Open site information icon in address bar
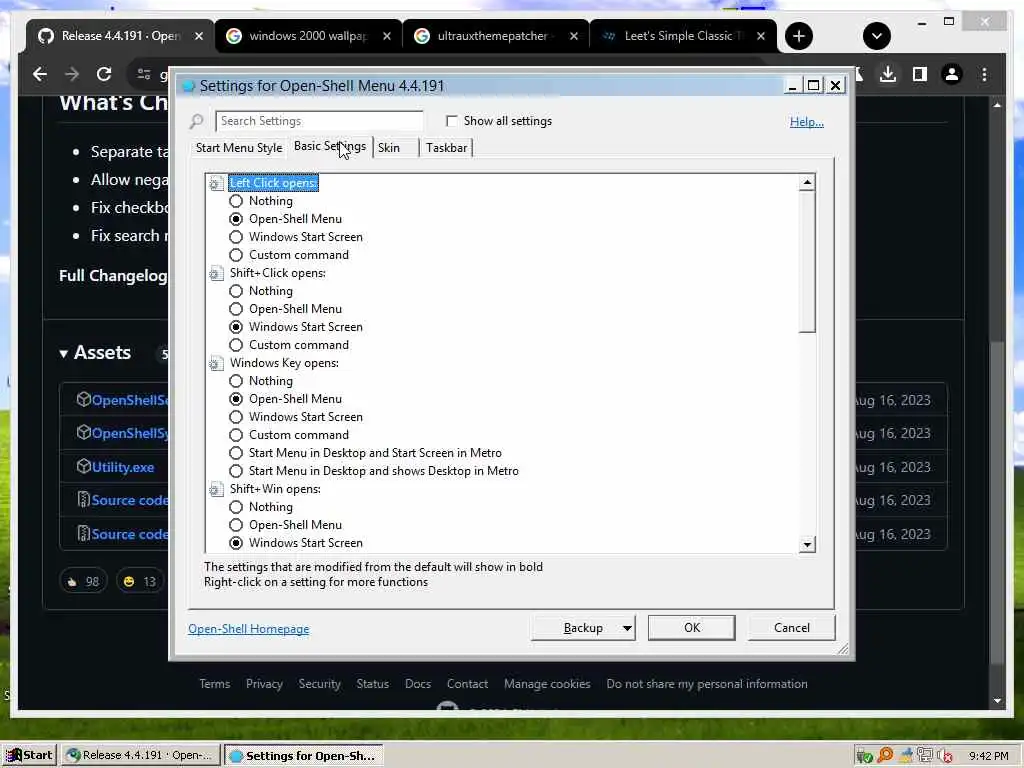Viewport: 1024px width, 768px height. click(x=144, y=74)
